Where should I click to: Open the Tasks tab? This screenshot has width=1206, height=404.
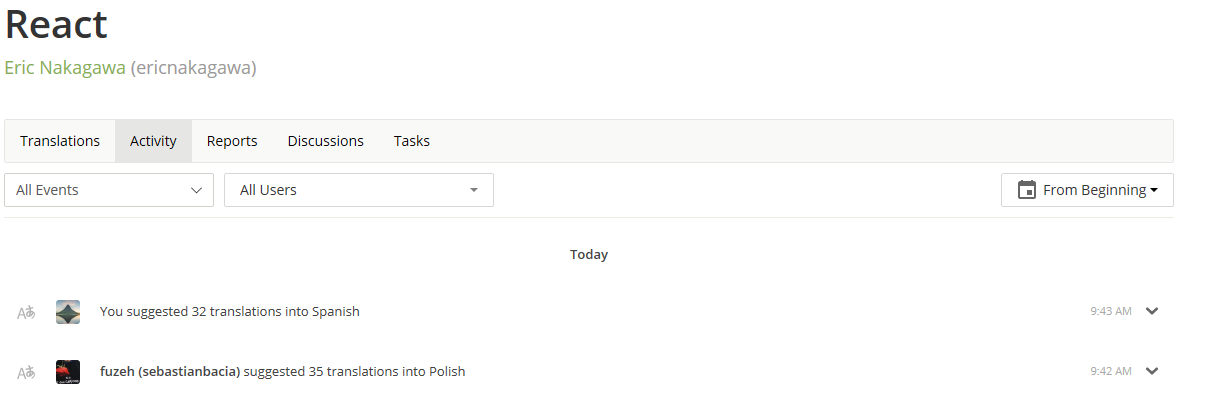(412, 141)
